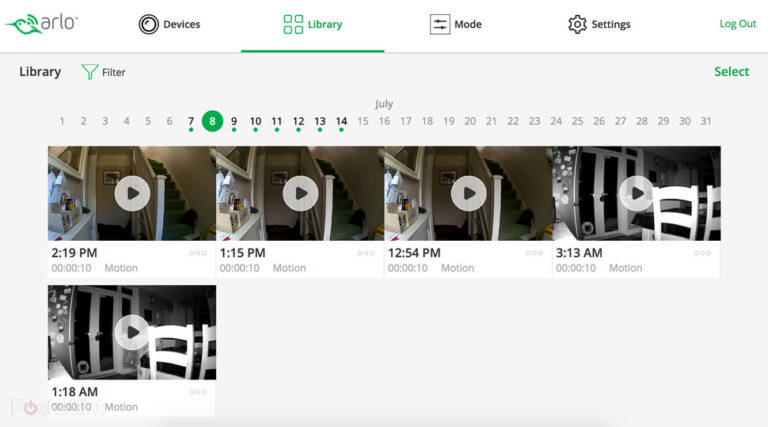Screen dimensions: 768x427
Task: Click the Select button
Action: [x=731, y=71]
